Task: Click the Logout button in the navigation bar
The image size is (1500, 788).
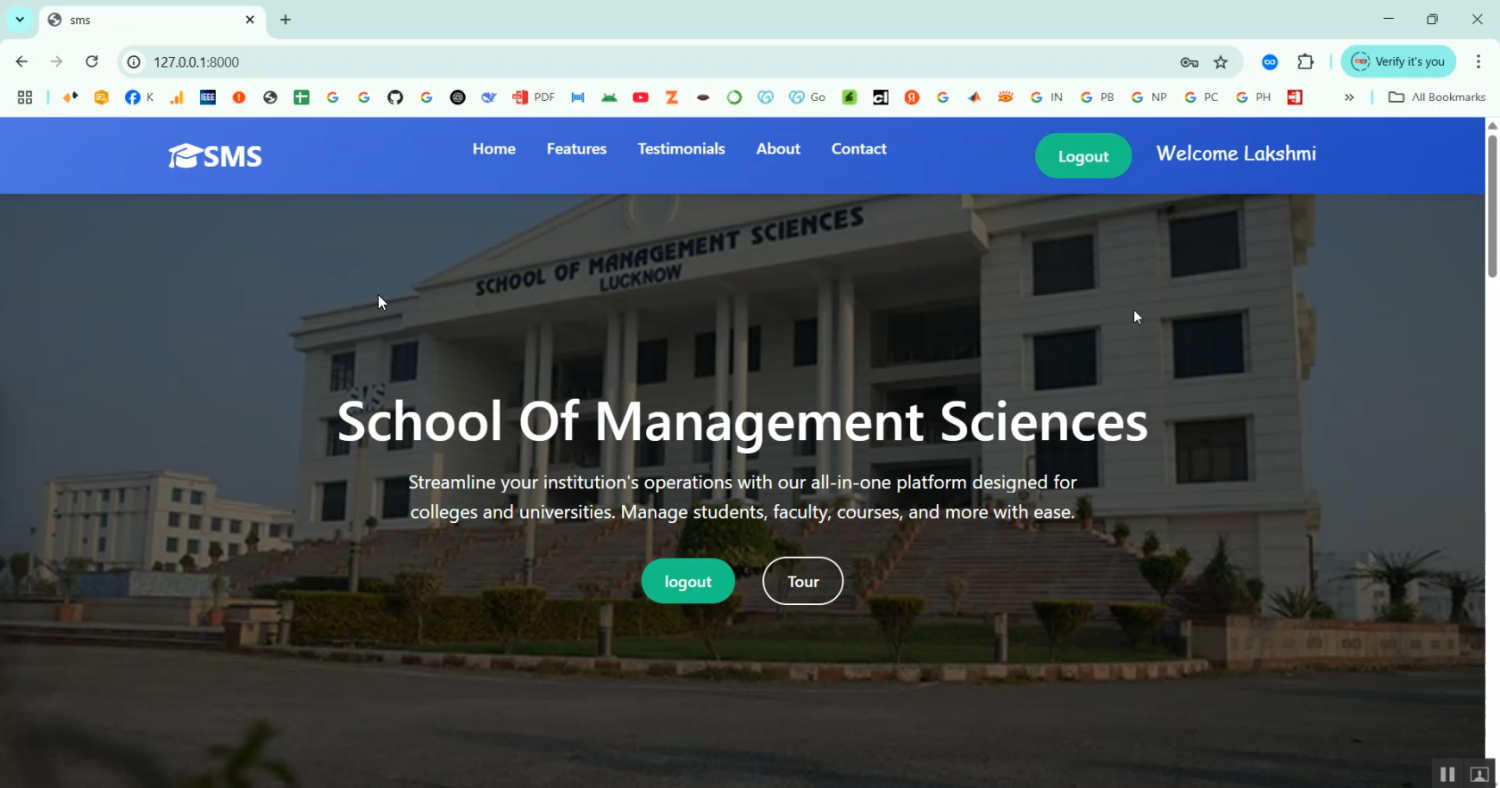Action: pos(1083,156)
